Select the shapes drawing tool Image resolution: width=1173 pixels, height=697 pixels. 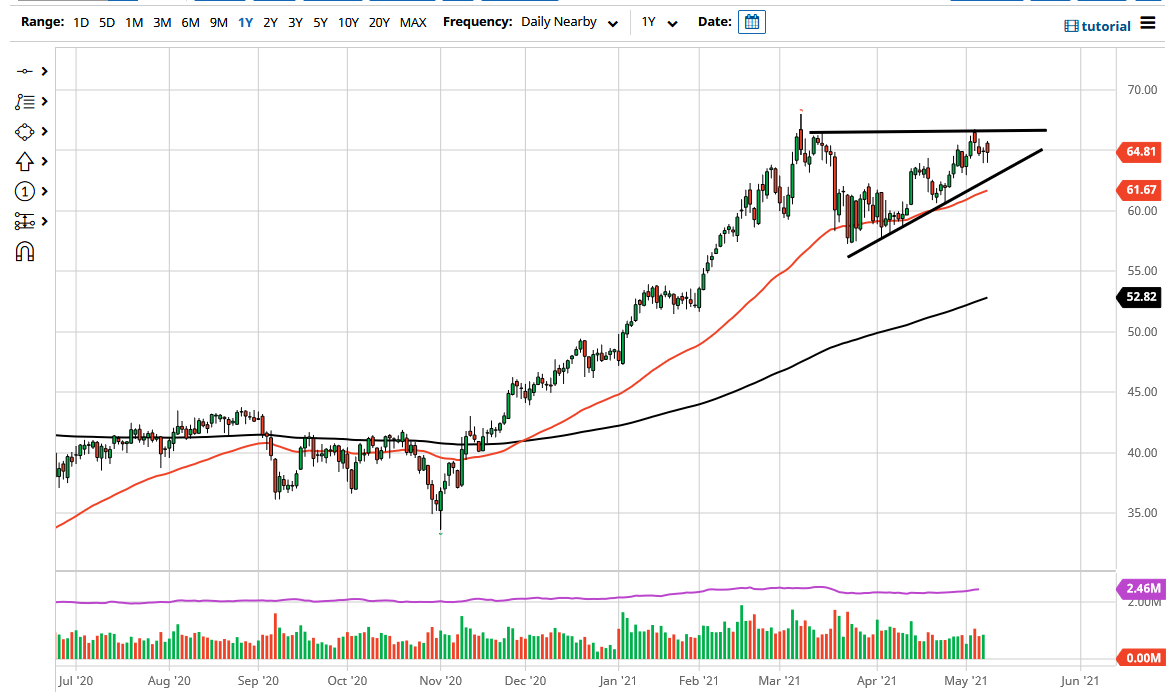[22, 131]
